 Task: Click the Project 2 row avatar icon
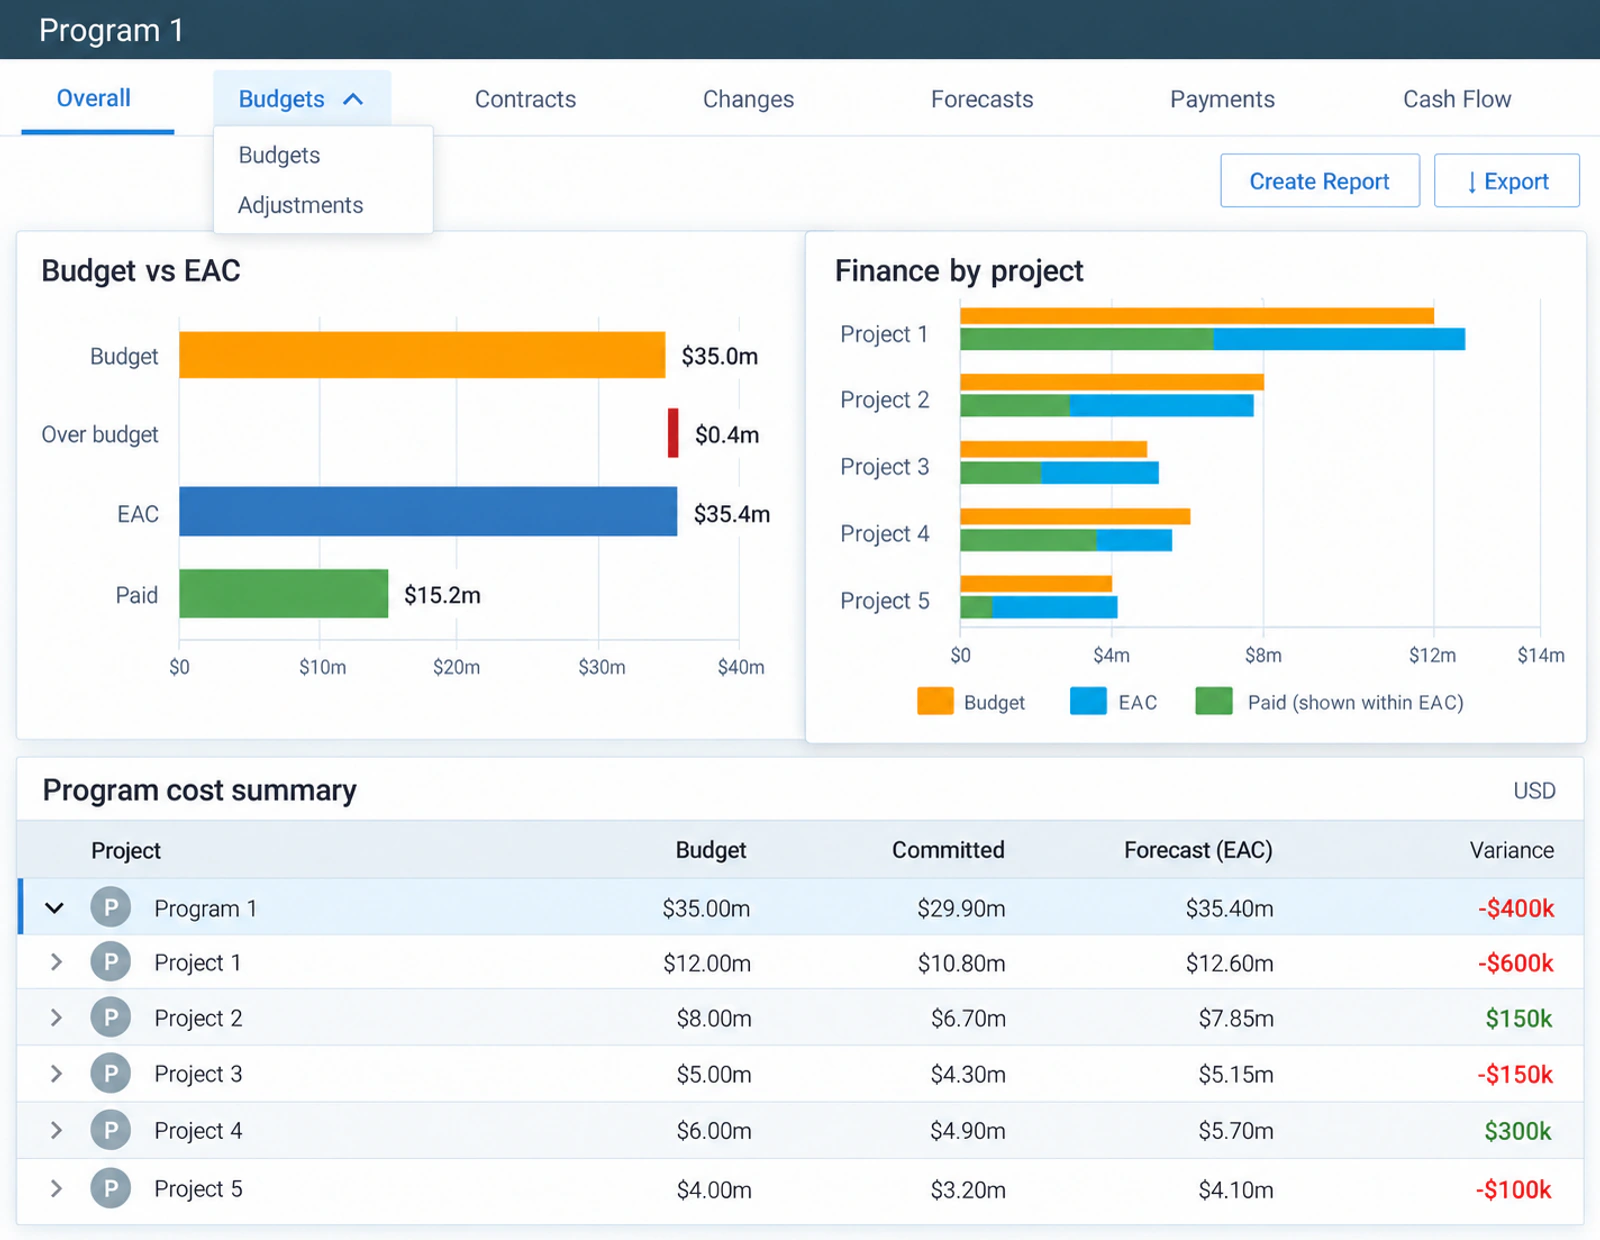pos(111,1018)
